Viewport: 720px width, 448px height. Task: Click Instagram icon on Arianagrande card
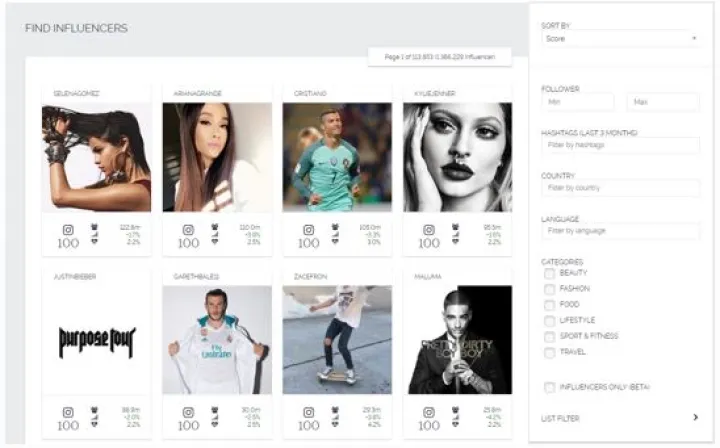[x=188, y=229]
